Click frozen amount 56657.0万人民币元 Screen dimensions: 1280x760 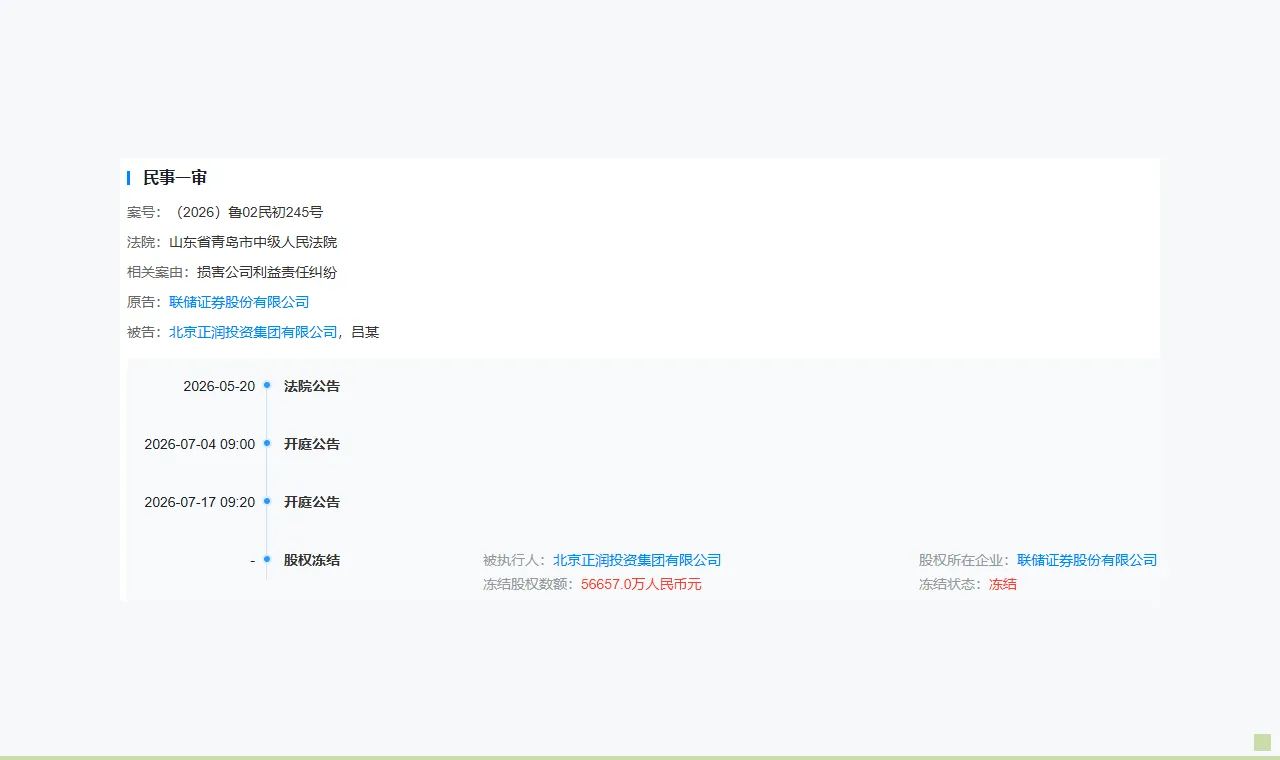click(x=641, y=584)
